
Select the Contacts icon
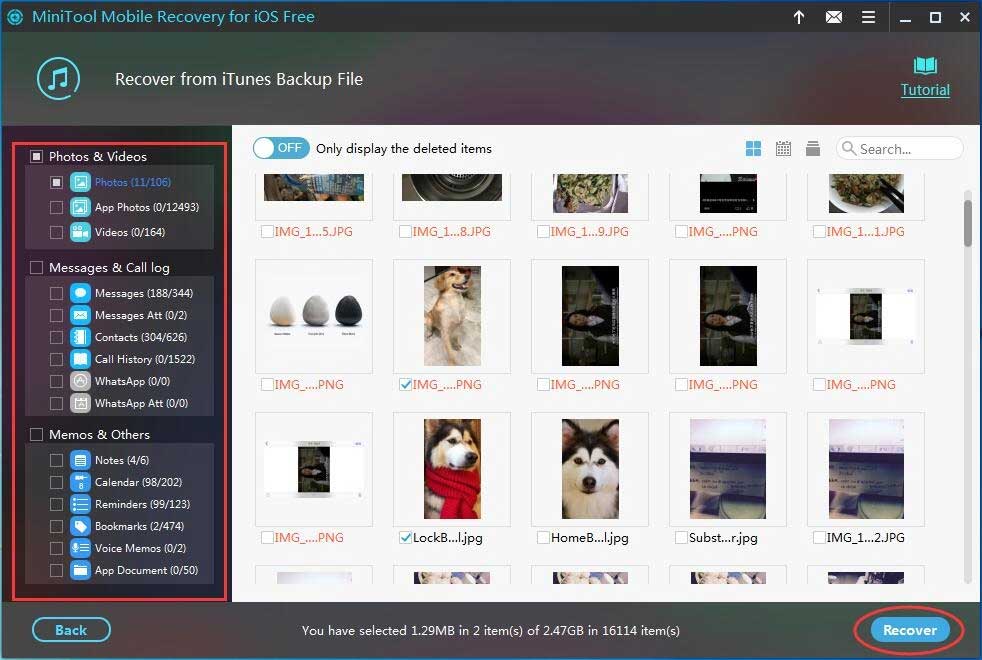point(80,337)
